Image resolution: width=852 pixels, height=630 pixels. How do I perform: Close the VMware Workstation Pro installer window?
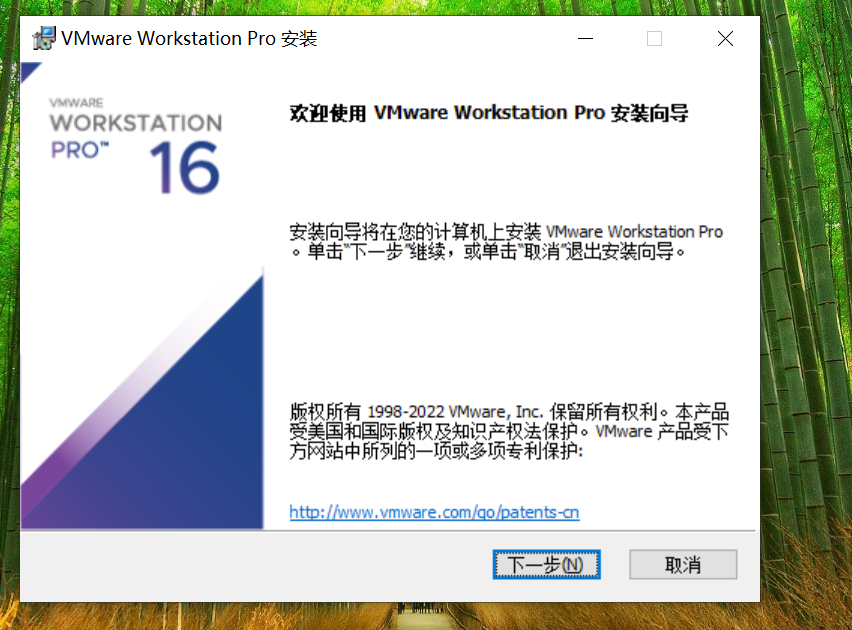(725, 39)
